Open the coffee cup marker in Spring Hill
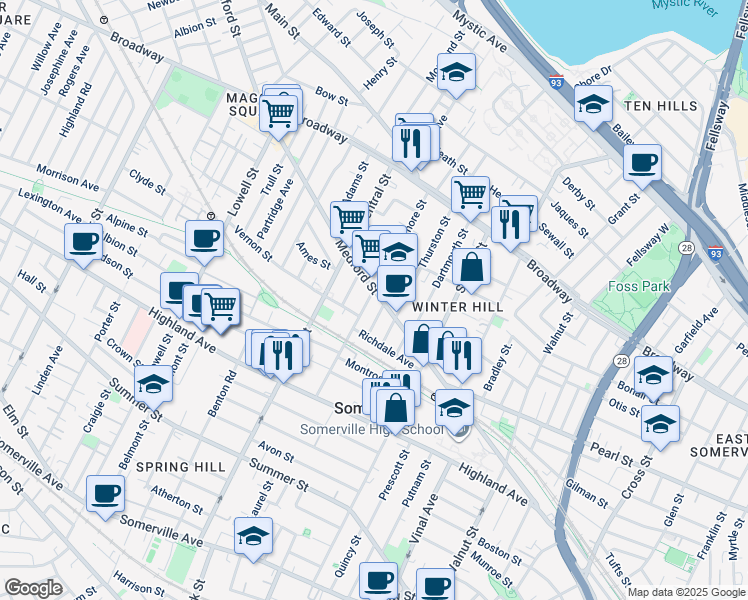Screen dimensions: 748x600 tap(106, 494)
